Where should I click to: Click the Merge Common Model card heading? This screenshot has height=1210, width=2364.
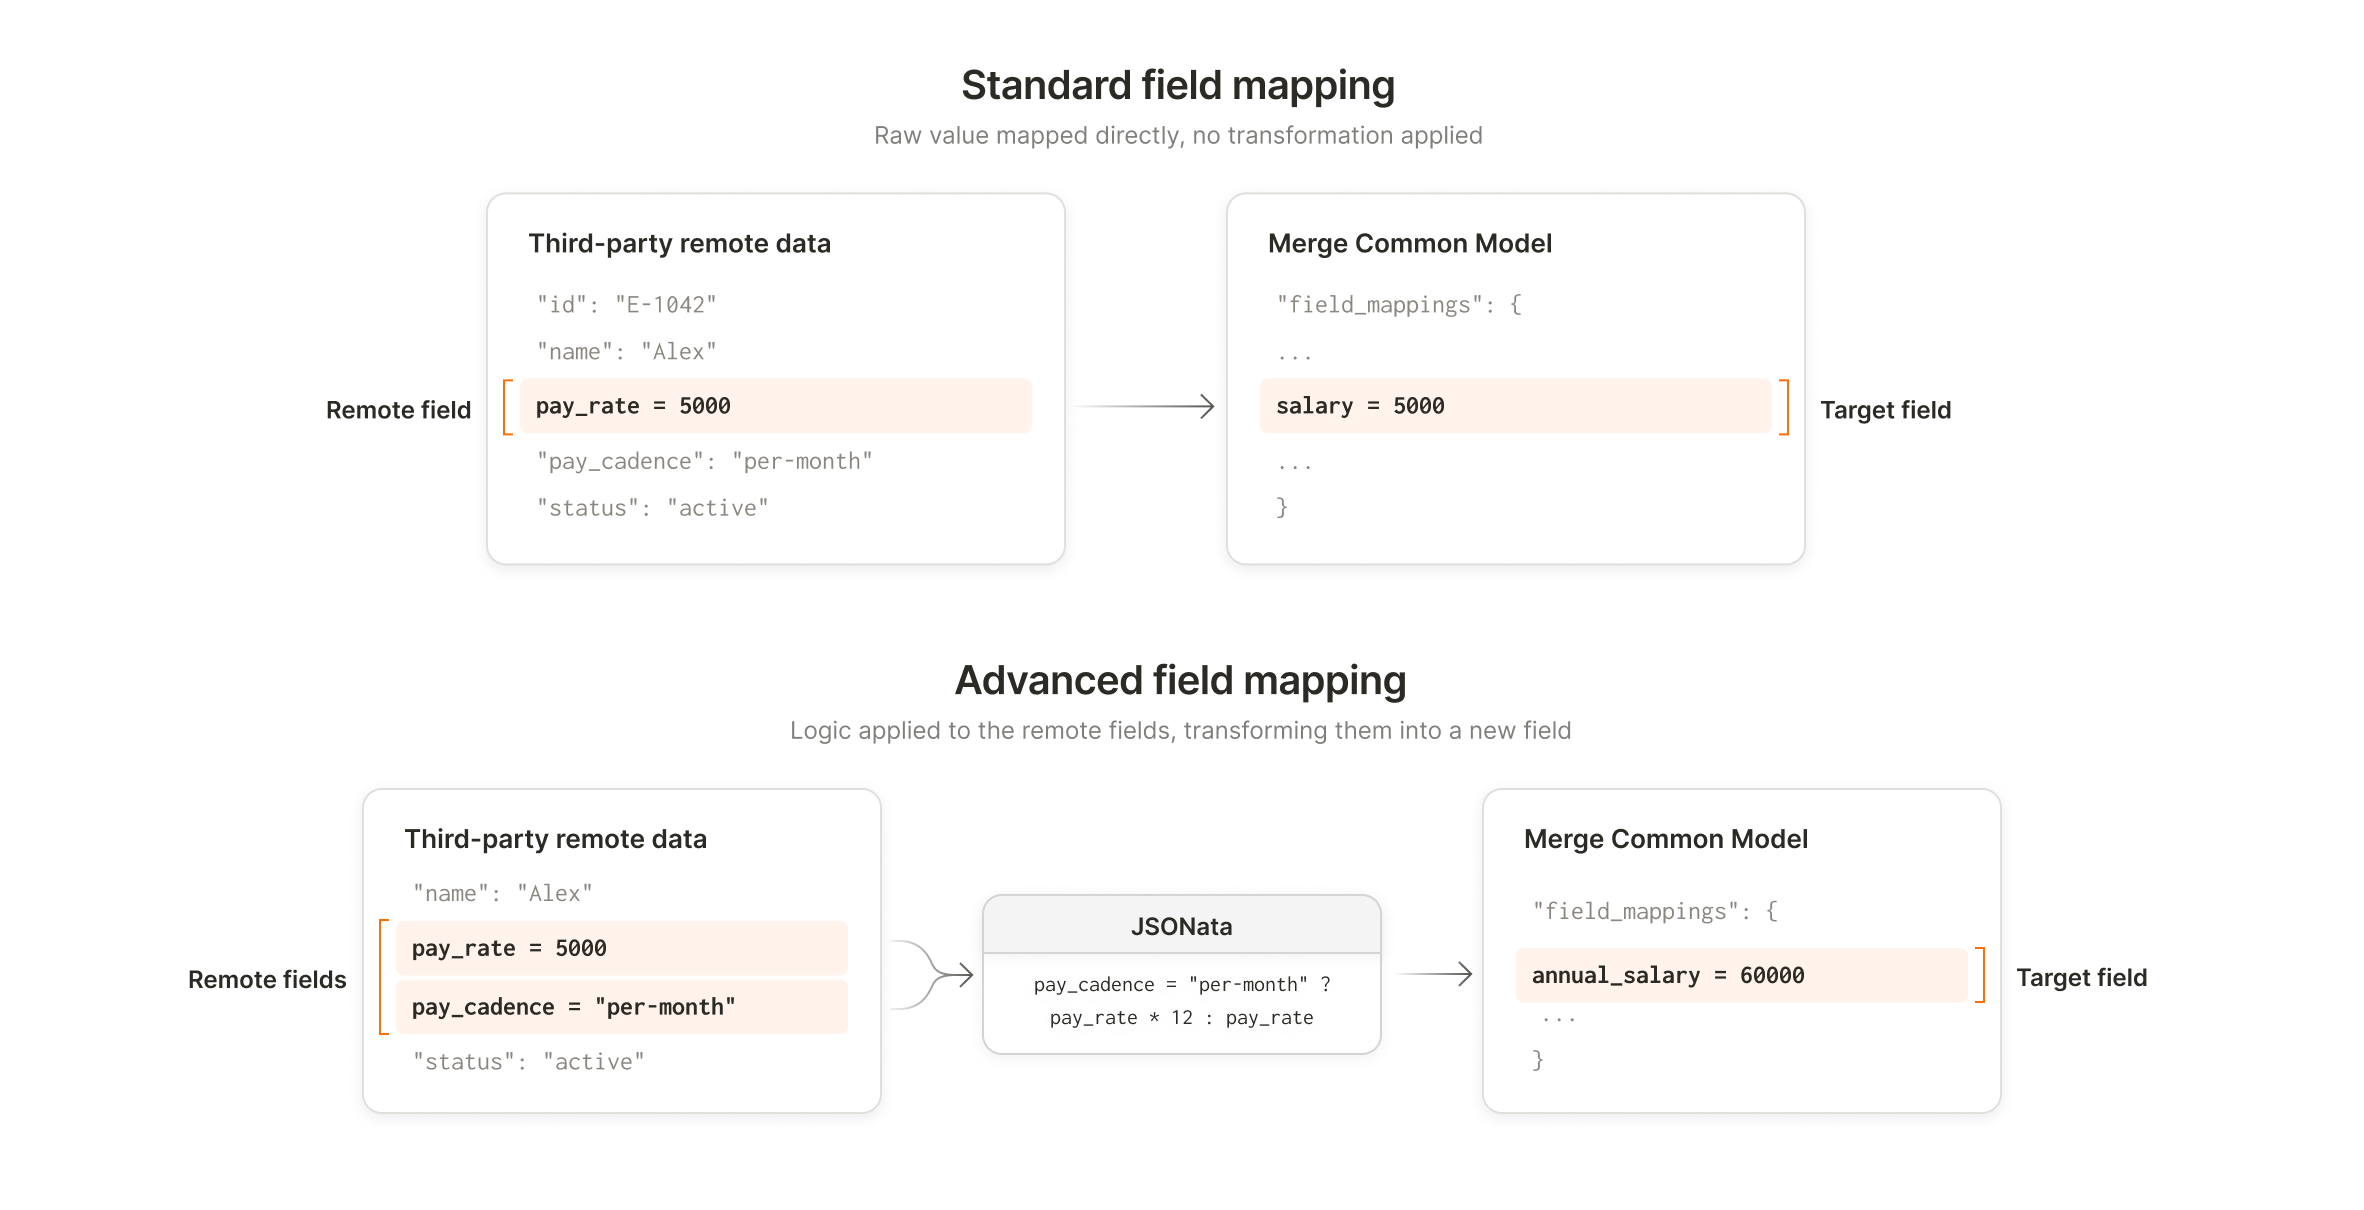[1410, 242]
